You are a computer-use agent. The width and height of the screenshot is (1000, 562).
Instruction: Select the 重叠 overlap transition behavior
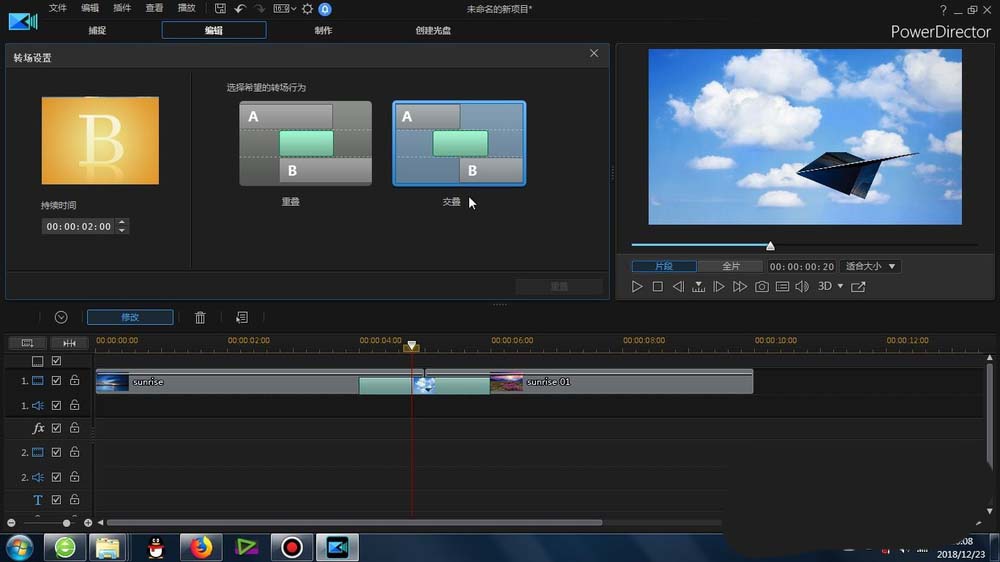(305, 144)
